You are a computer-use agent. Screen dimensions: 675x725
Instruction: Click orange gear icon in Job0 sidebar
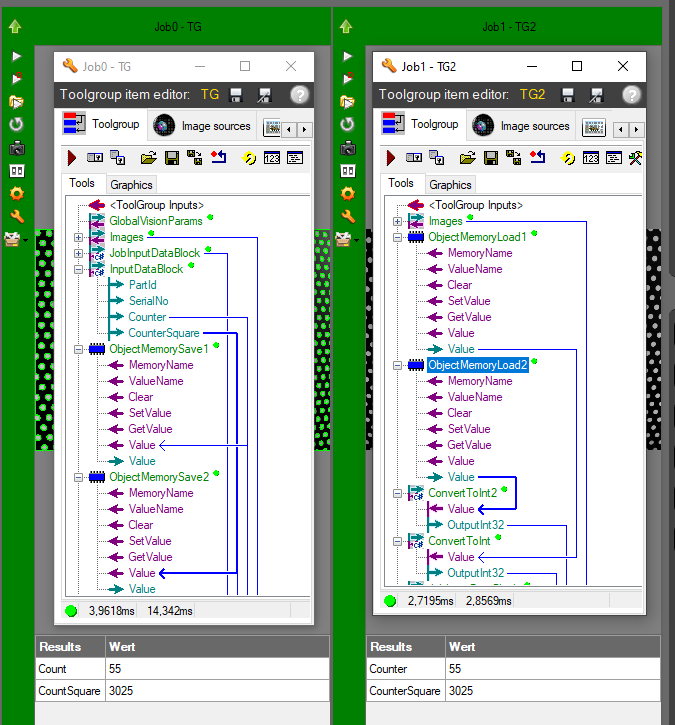click(17, 193)
